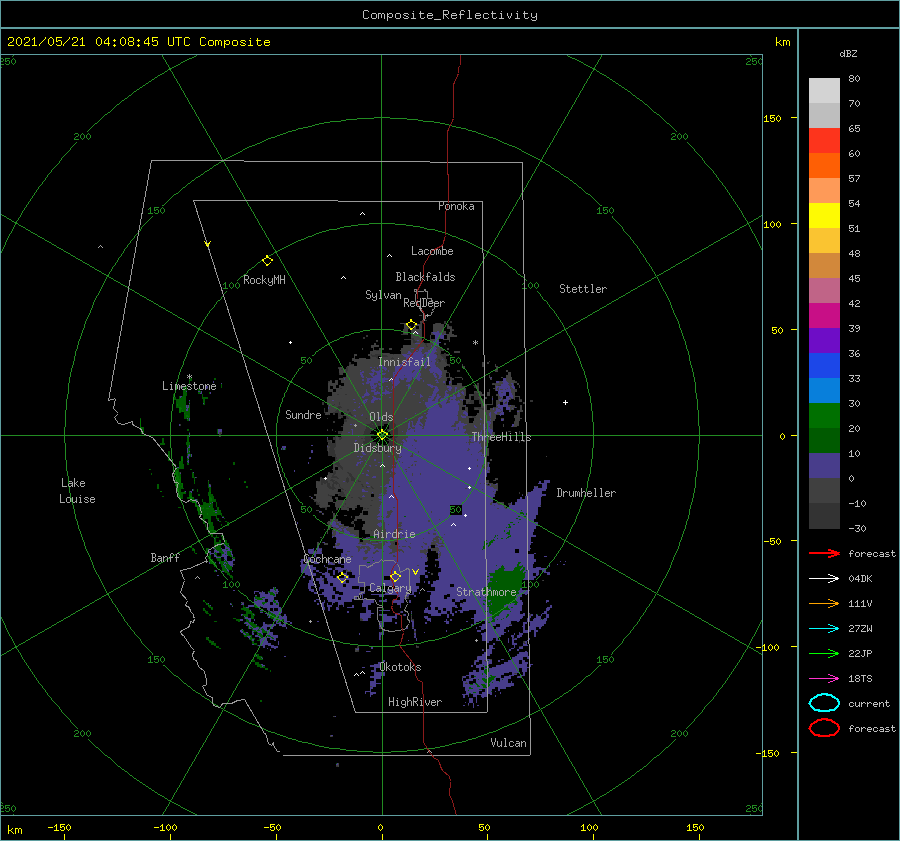Select the cyan current ellipse legend icon

(824, 703)
